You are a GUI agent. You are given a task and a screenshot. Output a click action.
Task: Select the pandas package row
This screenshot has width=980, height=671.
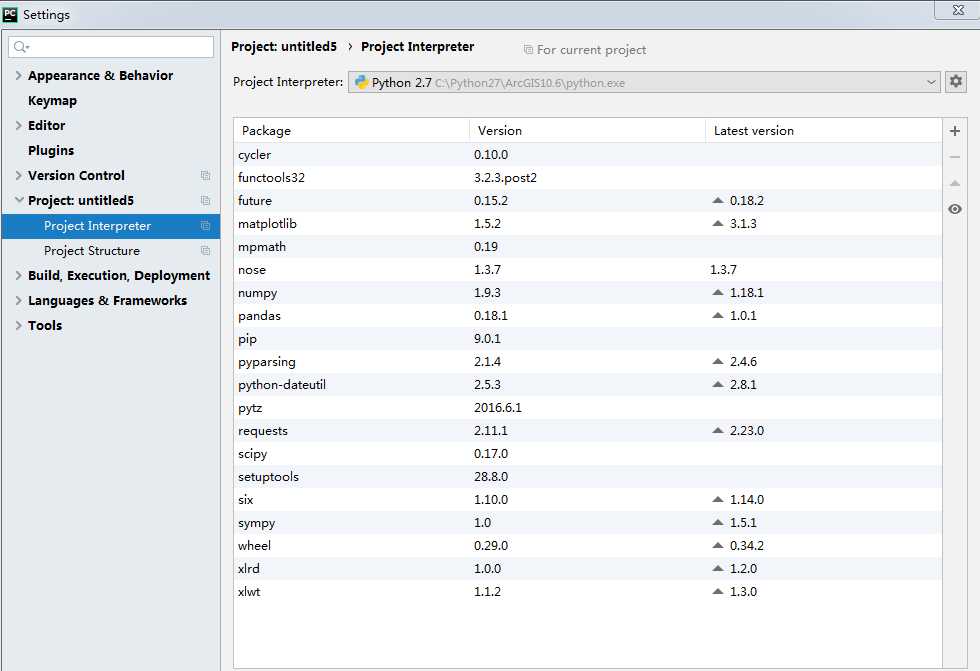pyautogui.click(x=588, y=316)
